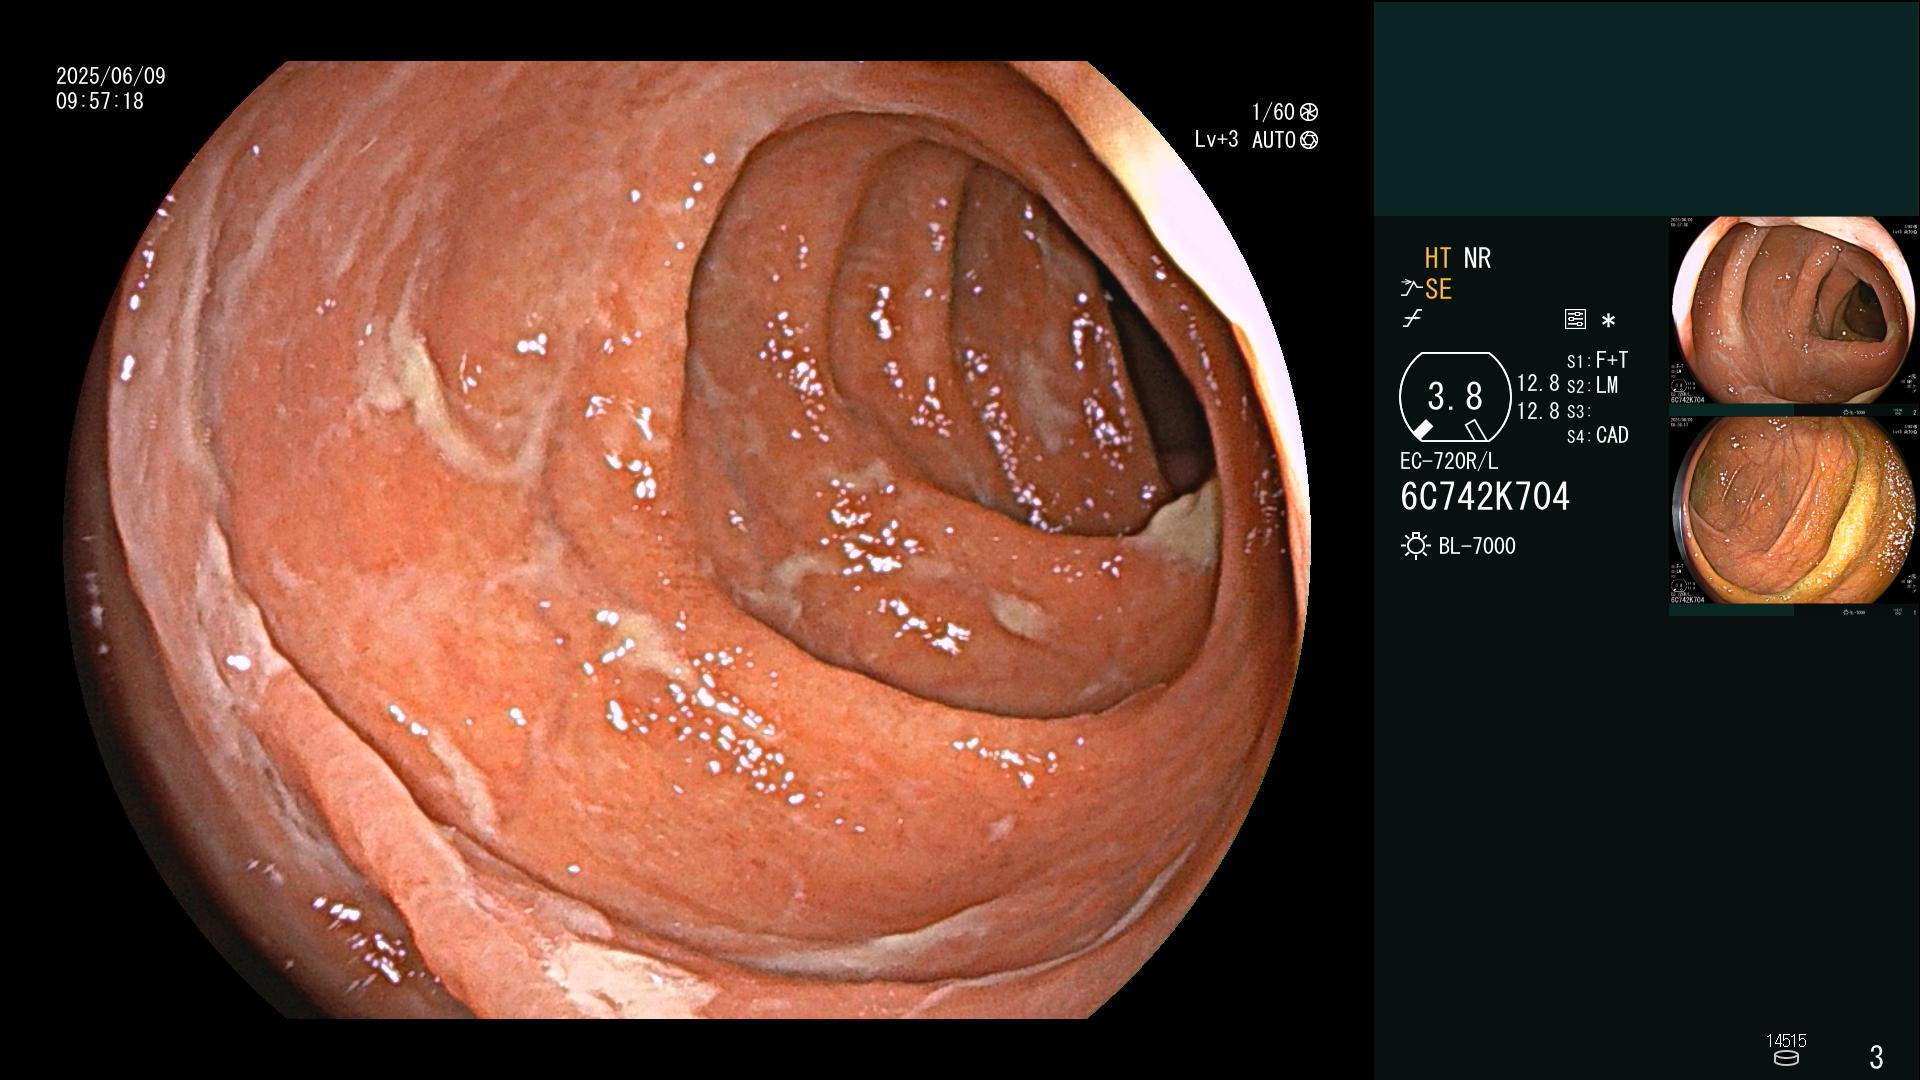
Task: Click the time 09:57:18
Action: tap(100, 101)
